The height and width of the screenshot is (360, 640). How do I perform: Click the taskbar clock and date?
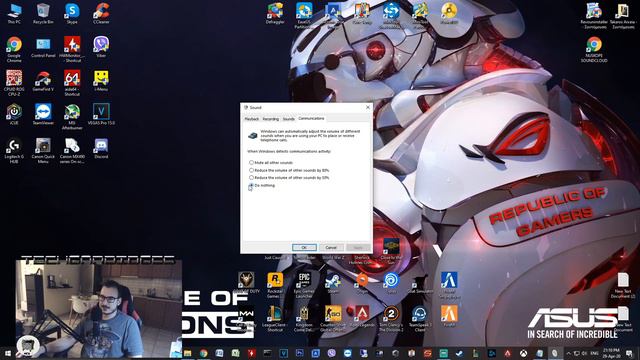(x=611, y=353)
